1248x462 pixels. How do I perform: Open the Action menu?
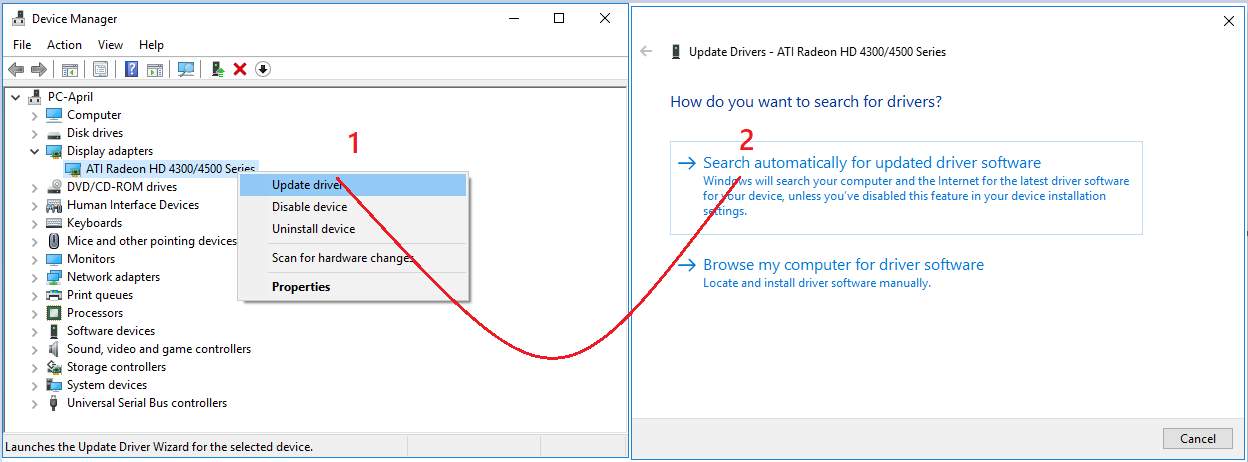pos(64,45)
